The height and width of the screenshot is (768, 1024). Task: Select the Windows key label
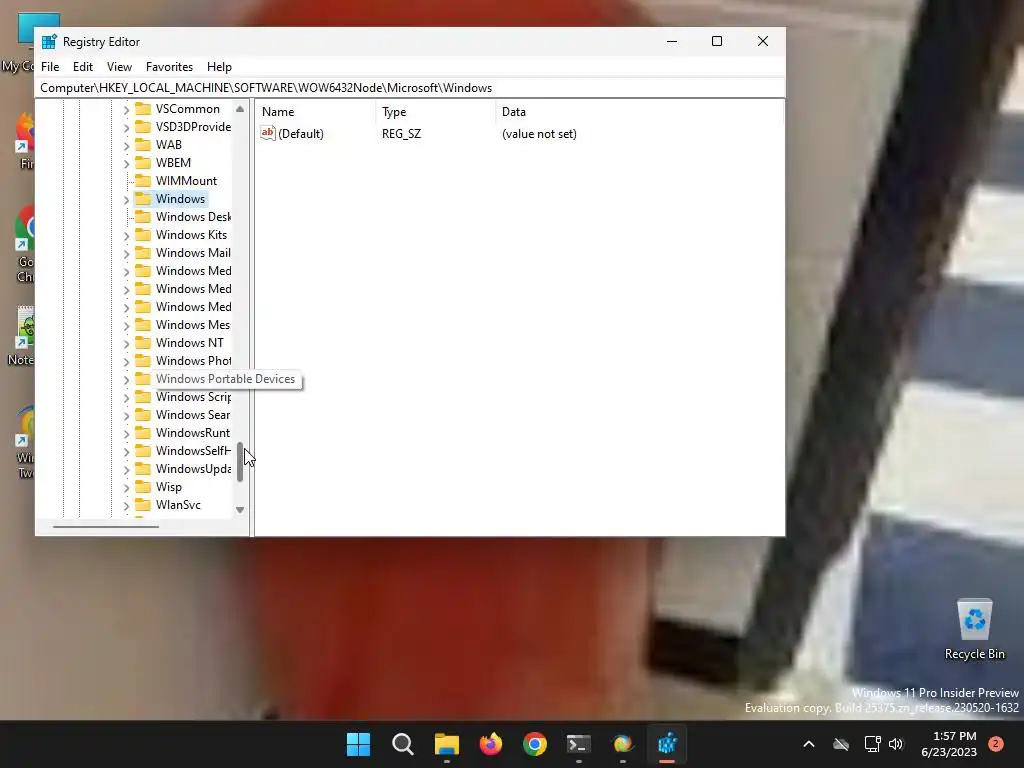click(x=180, y=199)
